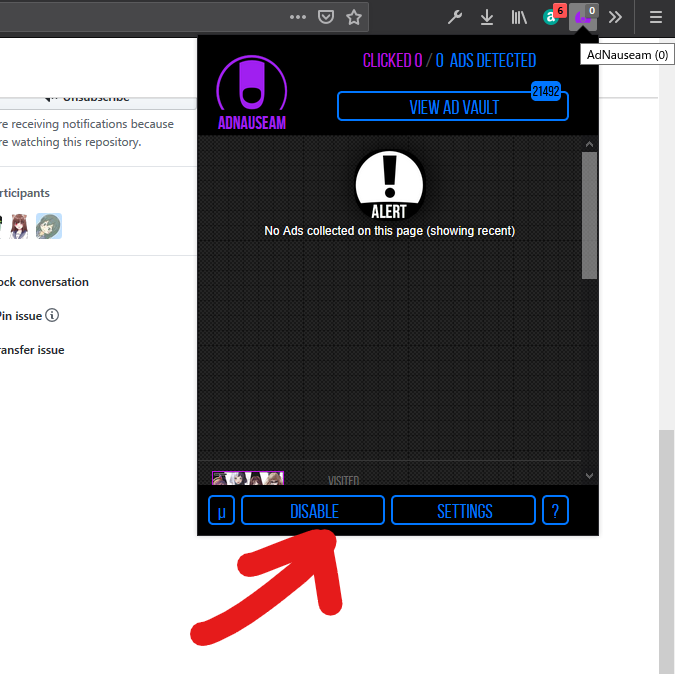Image resolution: width=675 pixels, height=674 pixels.
Task: Expand the overflow chevron for more tools
Action: pos(615,17)
